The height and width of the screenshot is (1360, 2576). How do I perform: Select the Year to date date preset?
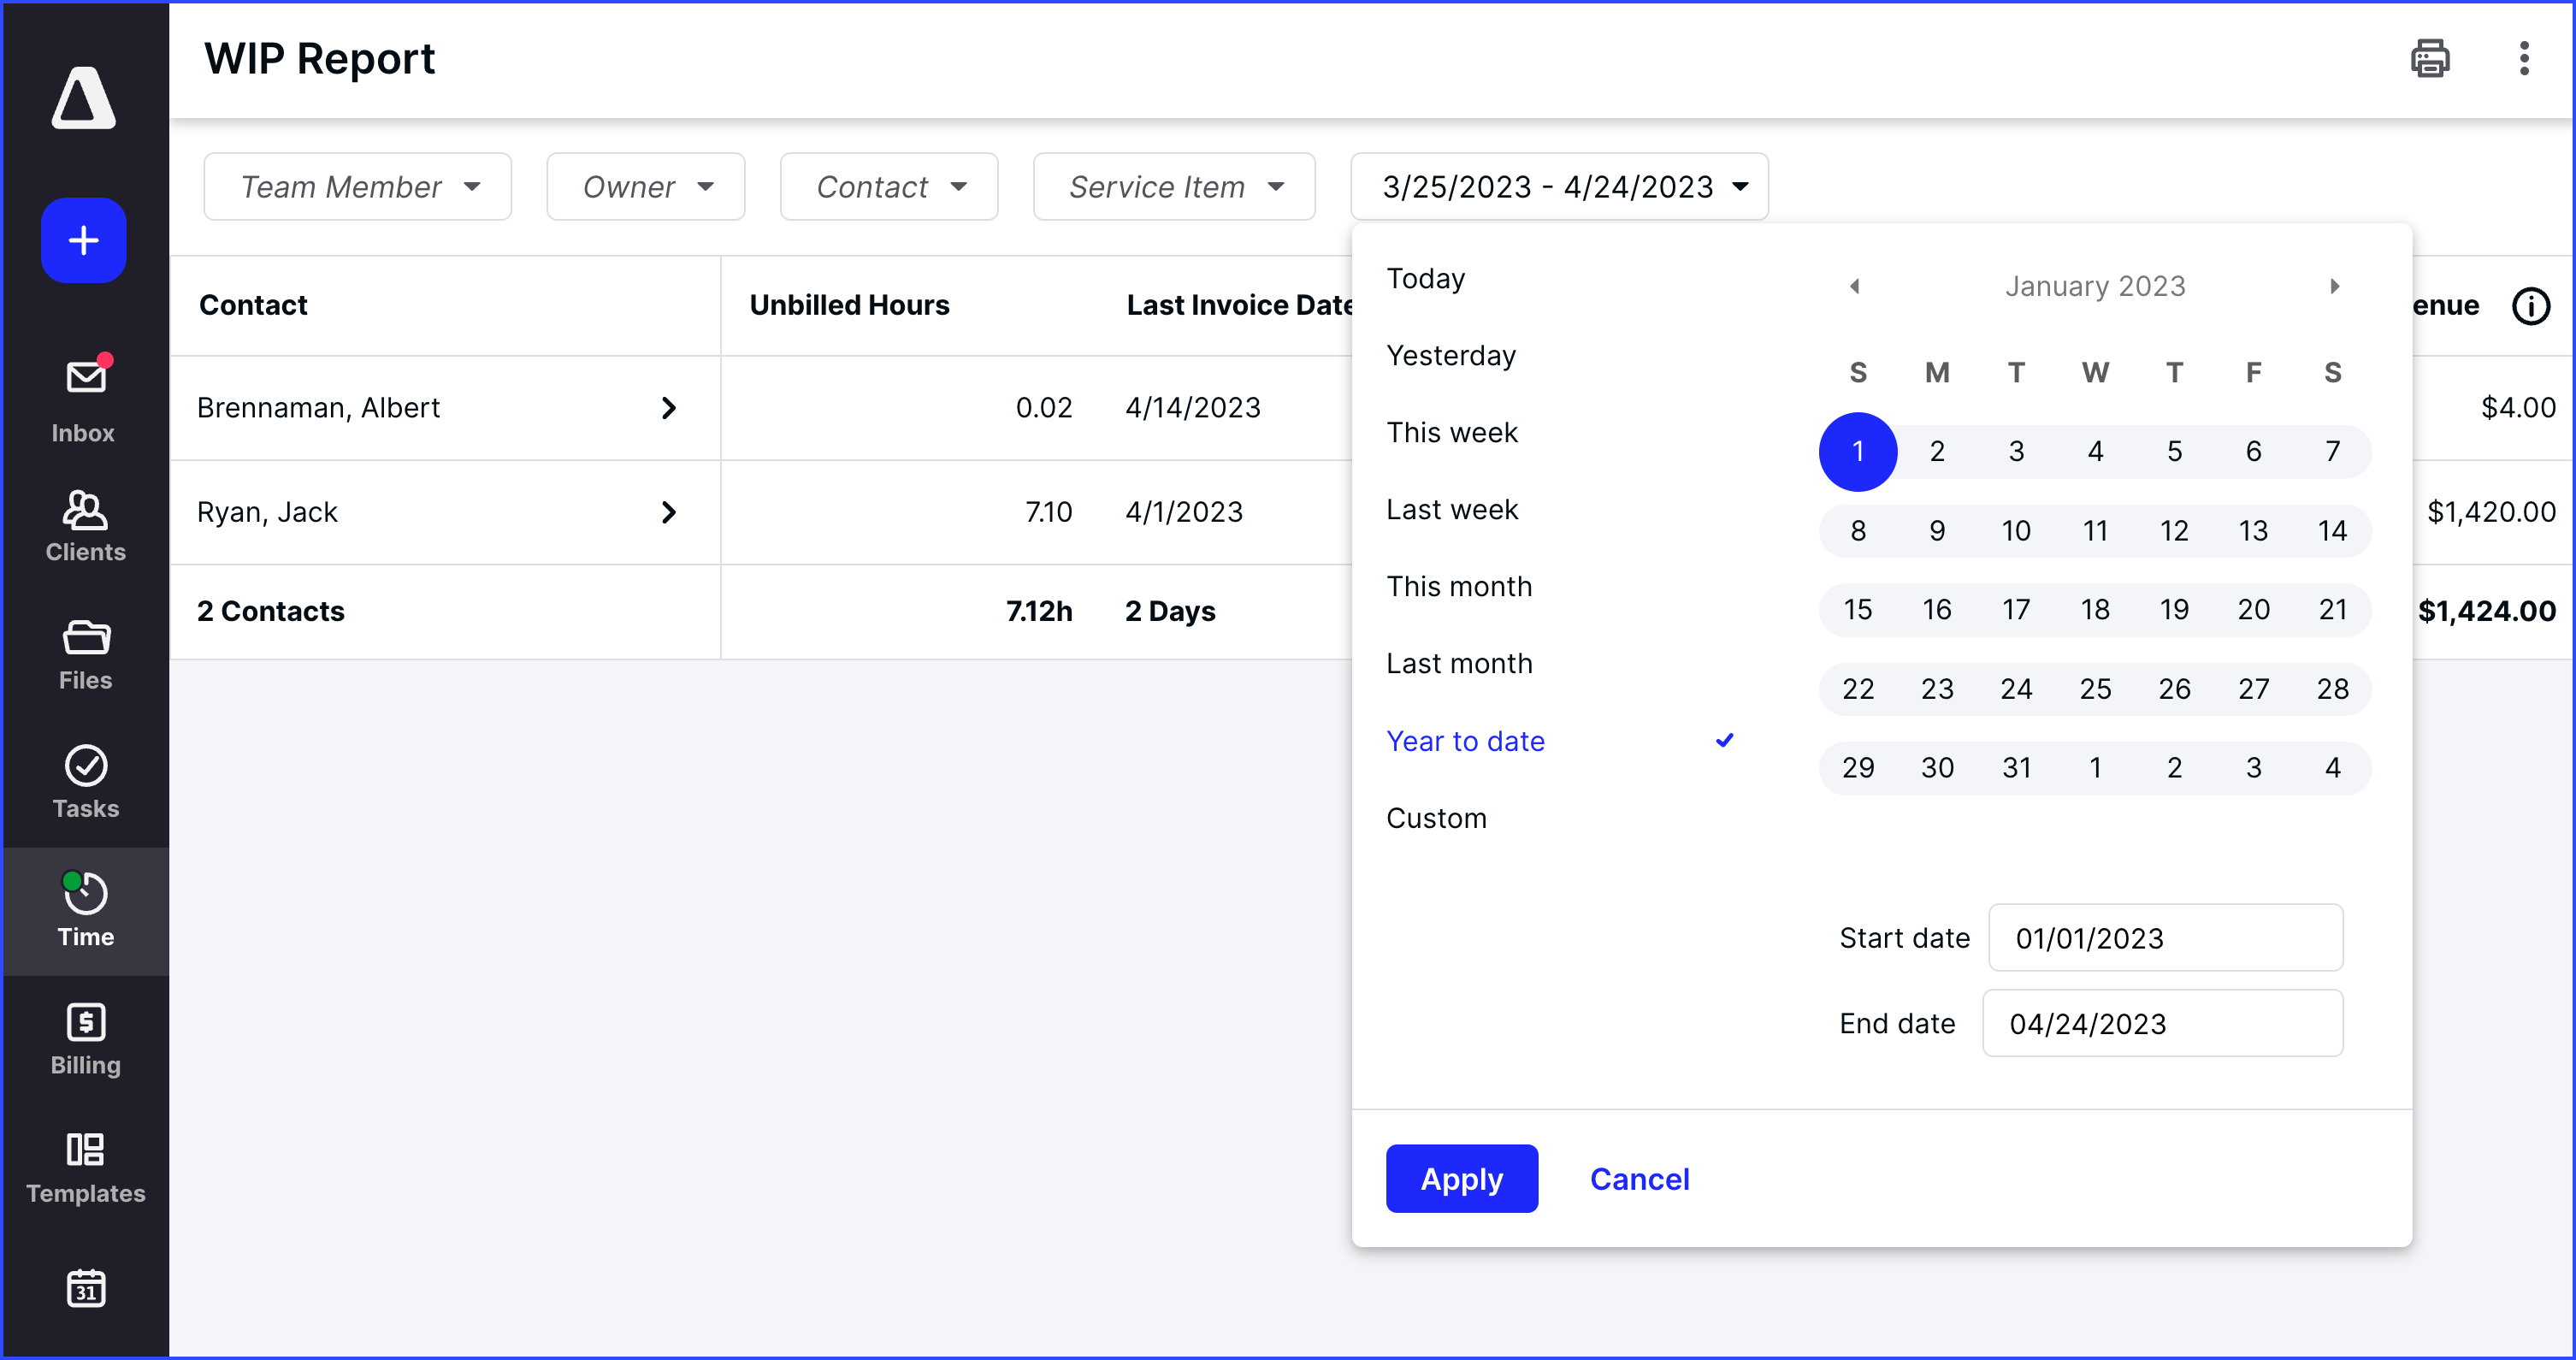click(1465, 741)
